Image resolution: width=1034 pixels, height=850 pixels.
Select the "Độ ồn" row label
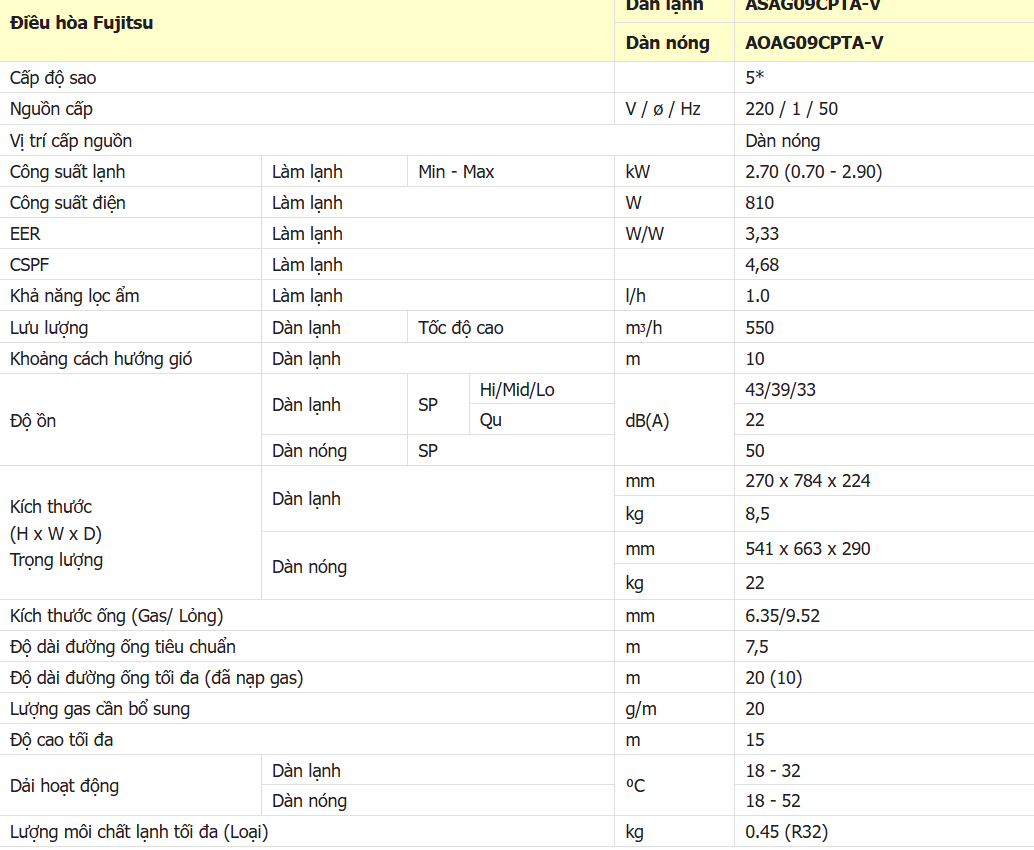(33, 421)
